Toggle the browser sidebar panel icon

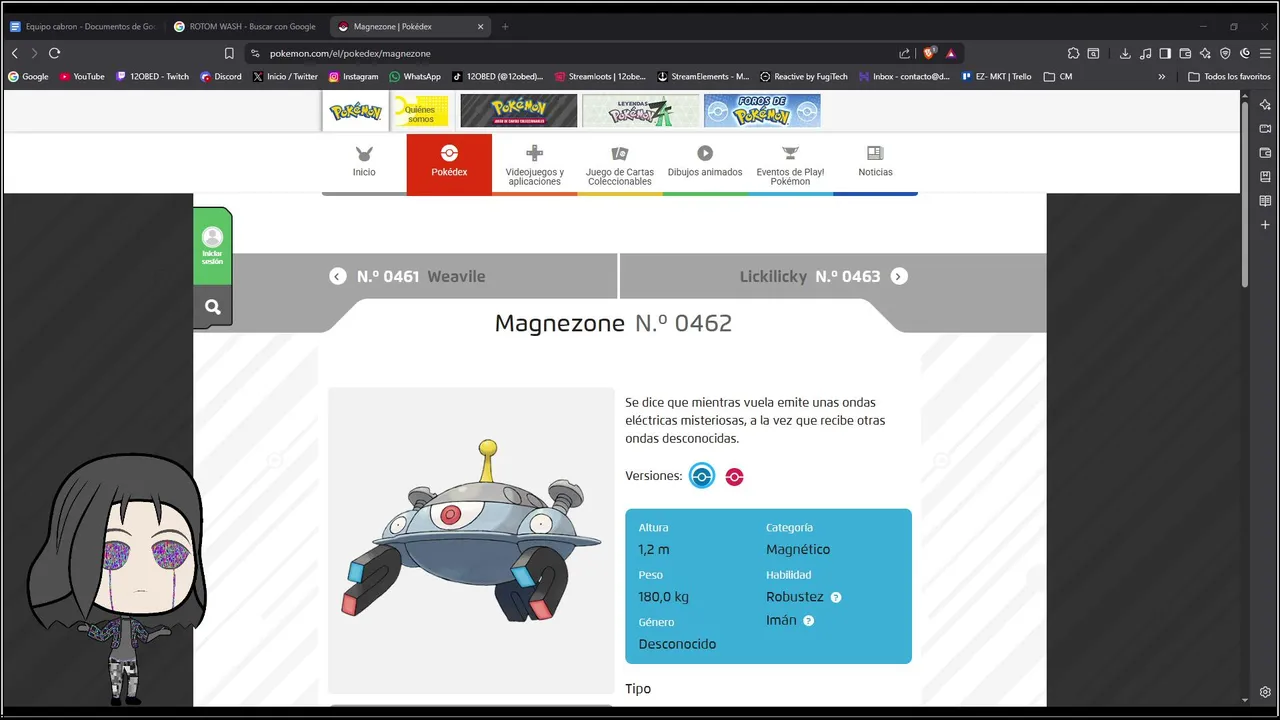pyautogui.click(x=1165, y=53)
